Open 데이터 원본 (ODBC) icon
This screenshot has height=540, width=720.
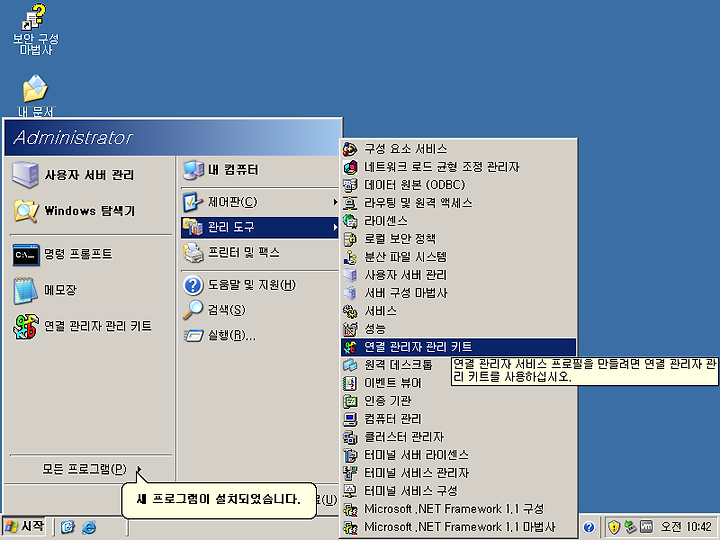click(x=350, y=185)
